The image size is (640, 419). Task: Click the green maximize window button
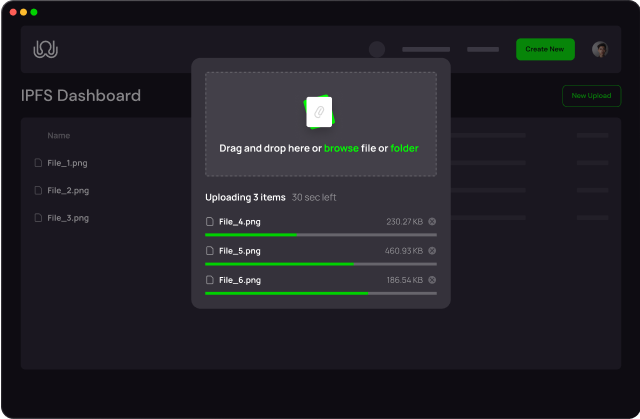pos(34,12)
